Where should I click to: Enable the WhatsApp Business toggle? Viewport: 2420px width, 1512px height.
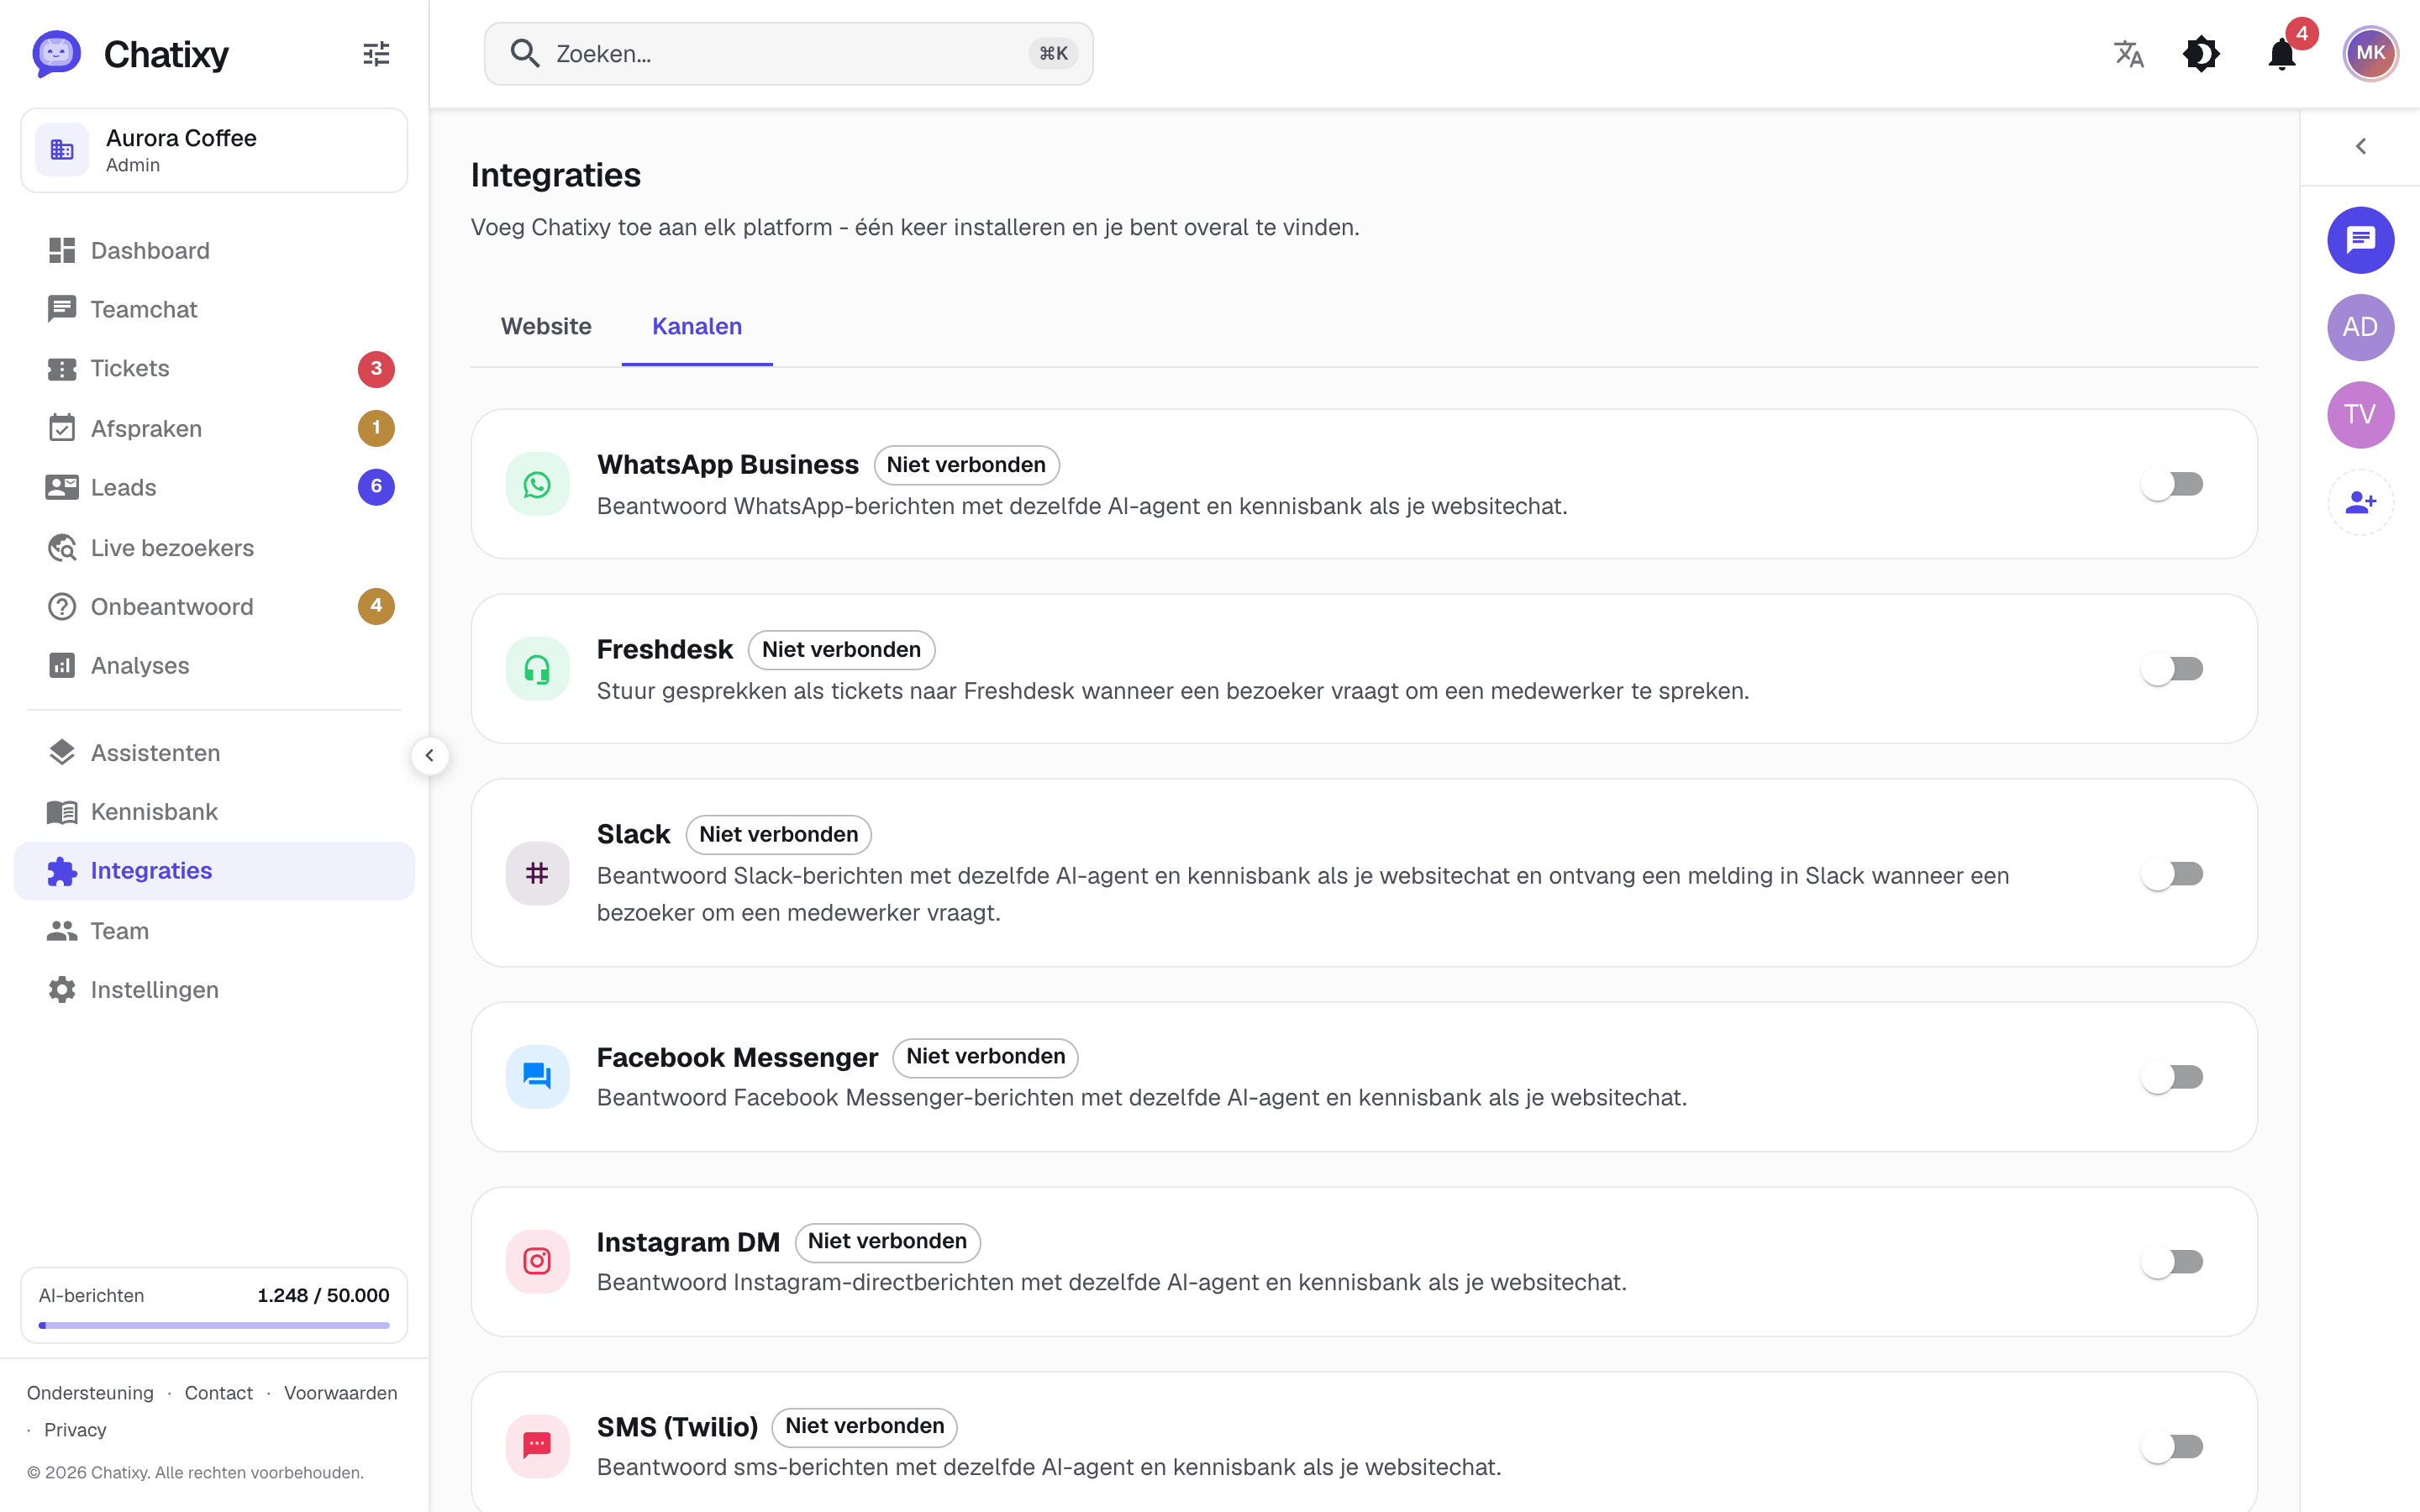tap(2172, 484)
